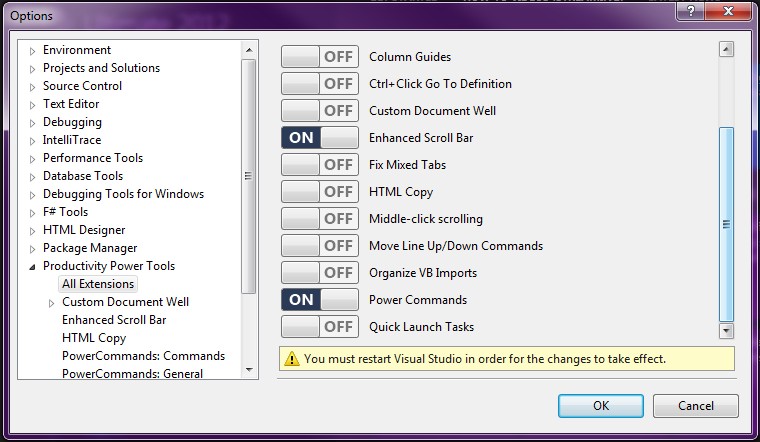The image size is (760, 442).
Task: Enable the Quick Launch Tasks switch
Action: coord(320,327)
